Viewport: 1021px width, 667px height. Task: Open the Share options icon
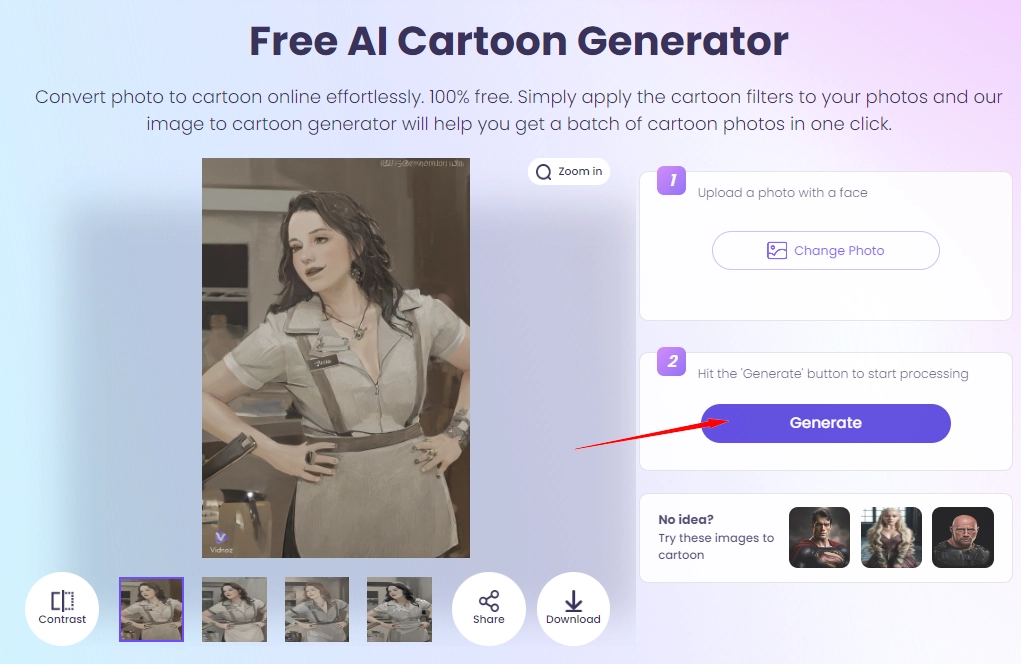(489, 601)
